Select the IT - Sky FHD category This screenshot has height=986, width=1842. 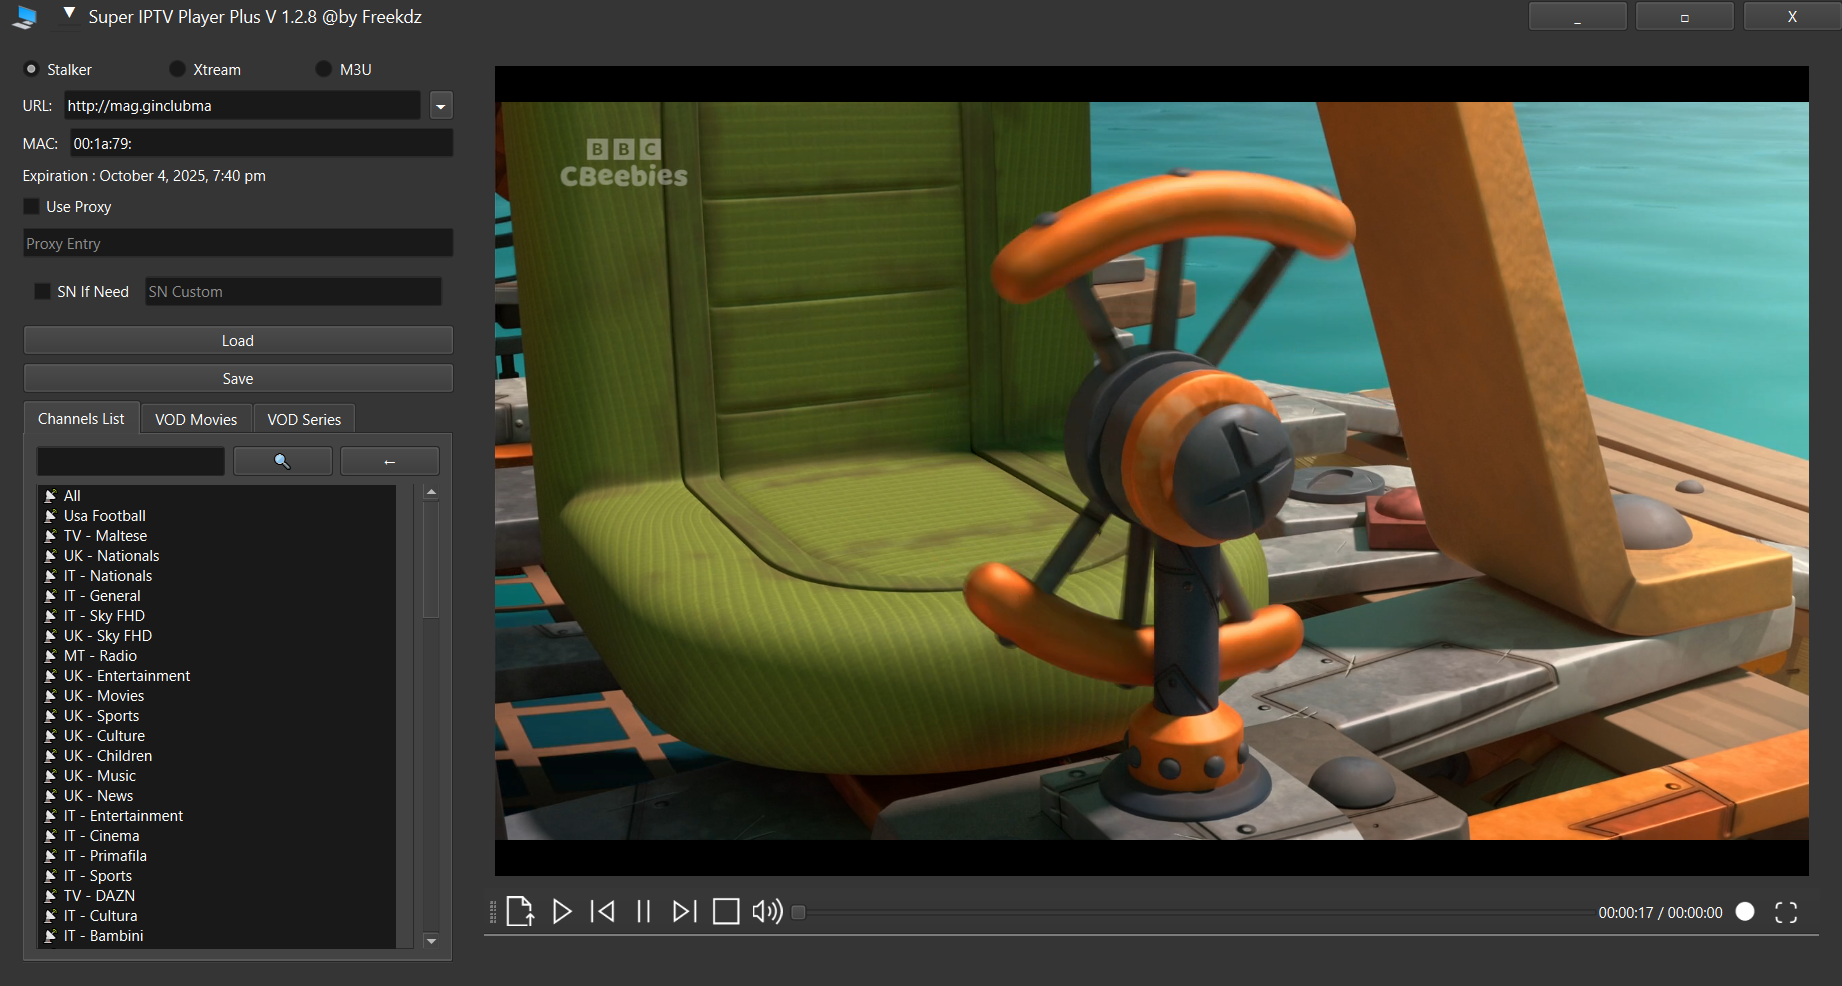pos(216,615)
